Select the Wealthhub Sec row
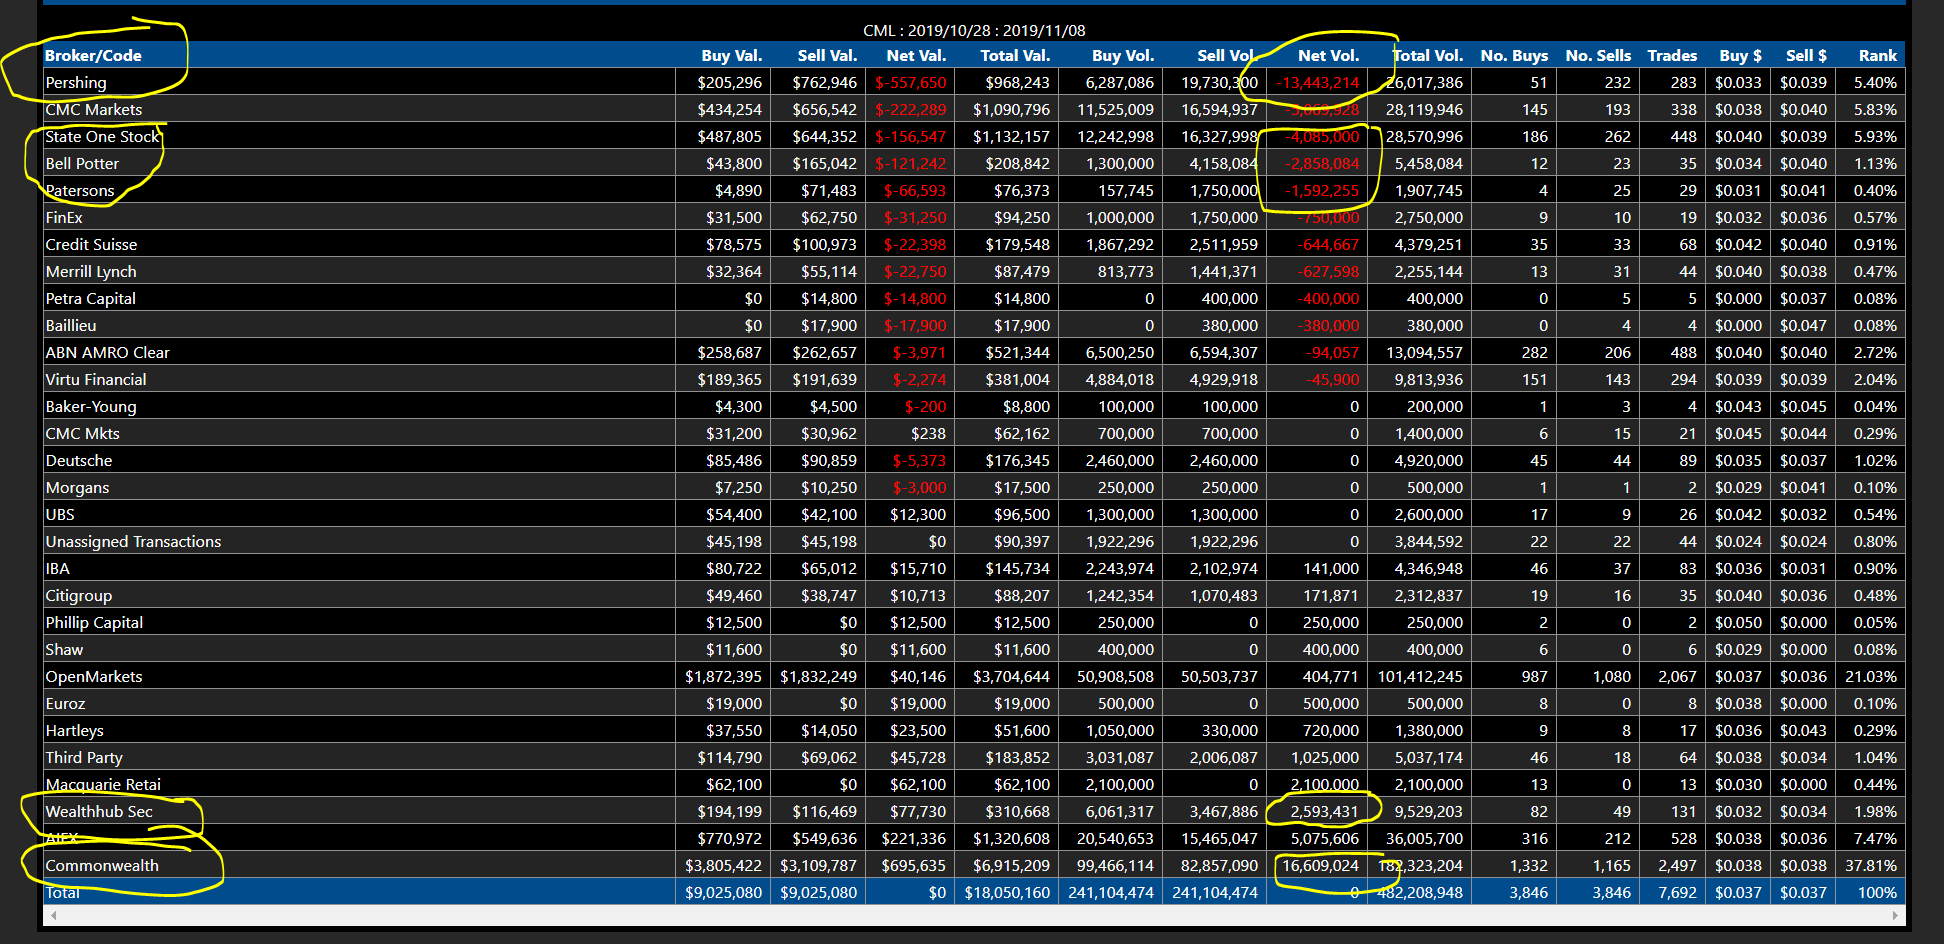Viewport: 1944px width, 944px height. pos(974,811)
